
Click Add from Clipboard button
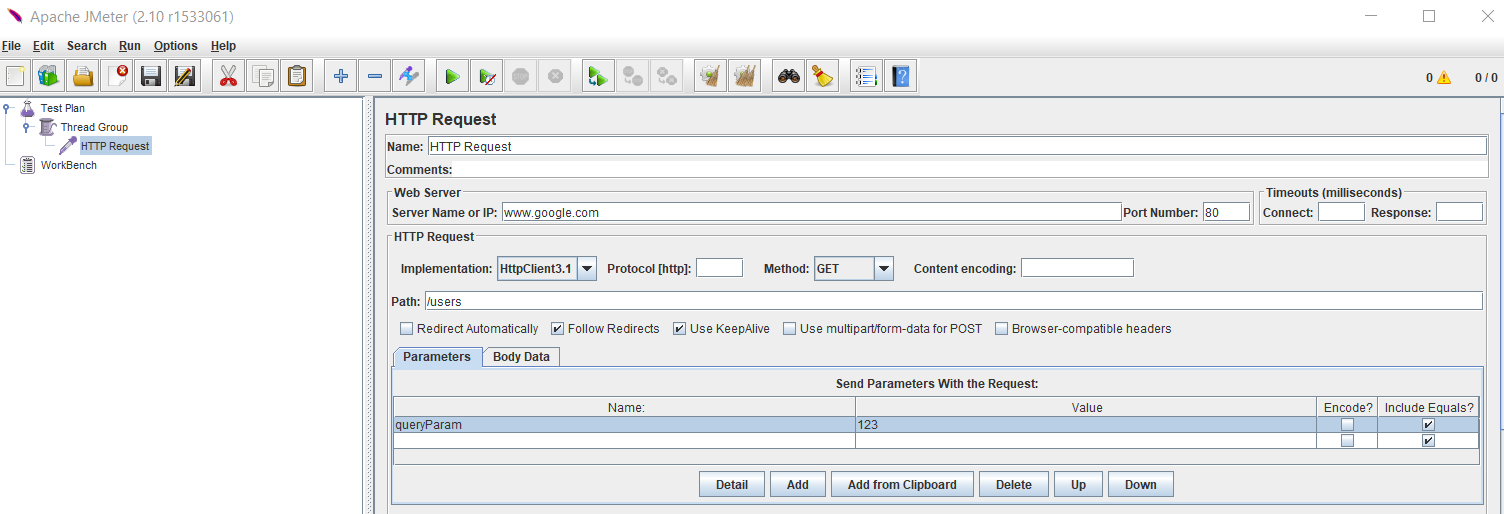coord(902,485)
